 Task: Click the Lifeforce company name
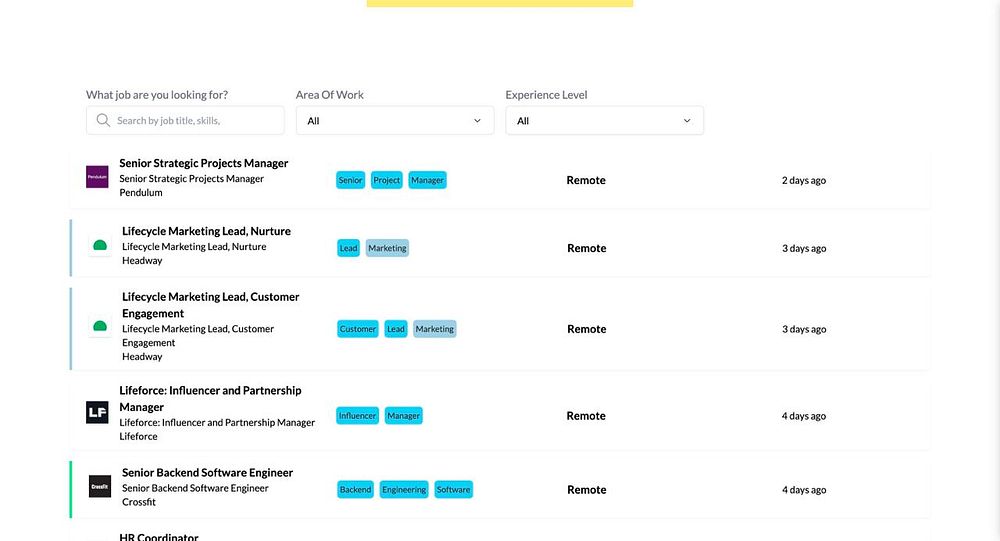click(x=138, y=436)
